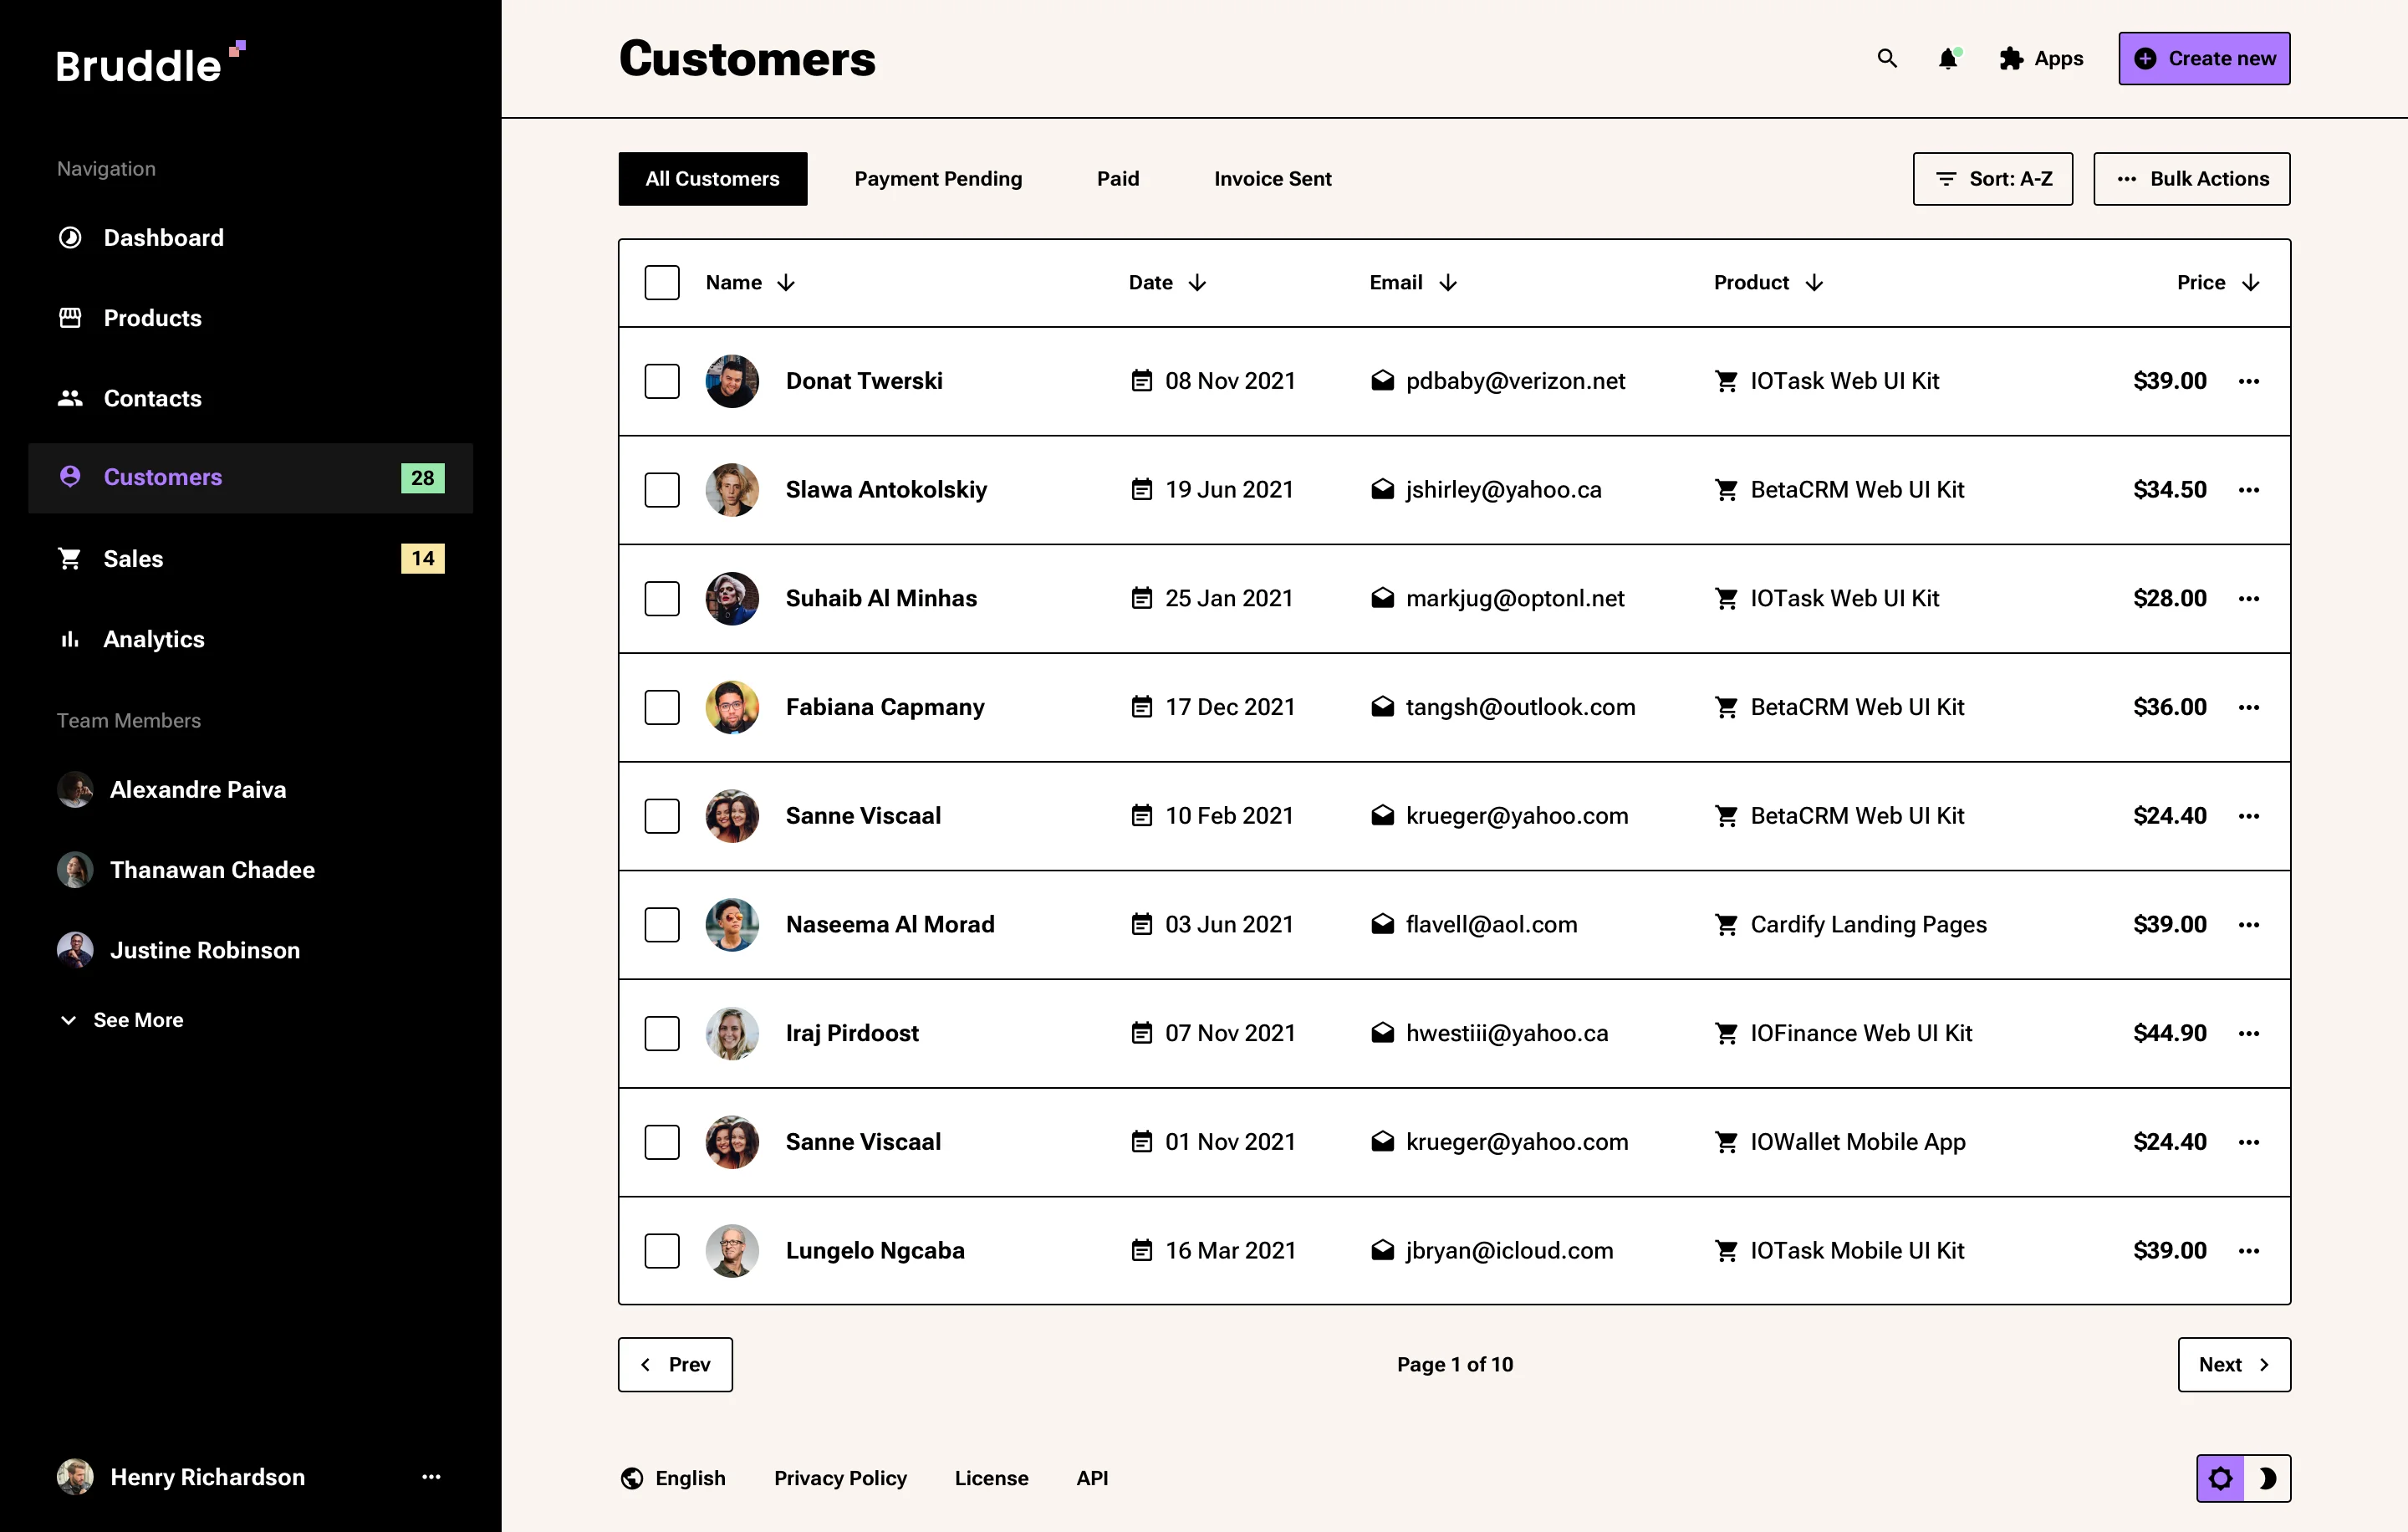Switch to the Payment Pending tab
2408x1532 pixels.
pos(938,179)
